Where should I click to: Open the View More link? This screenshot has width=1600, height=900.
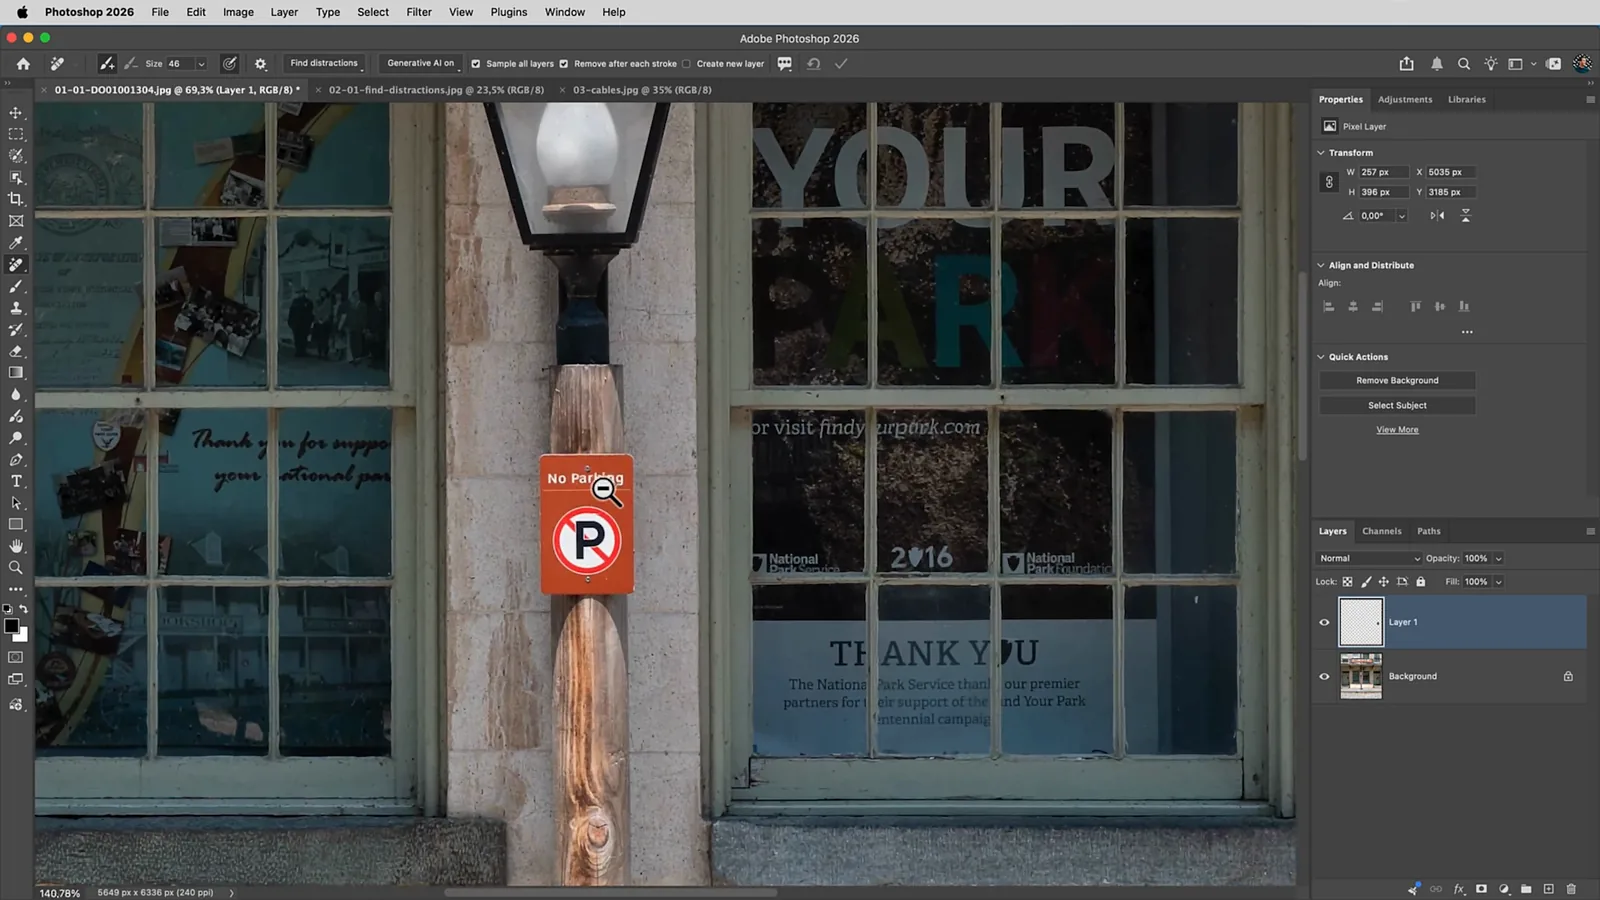[x=1397, y=430]
